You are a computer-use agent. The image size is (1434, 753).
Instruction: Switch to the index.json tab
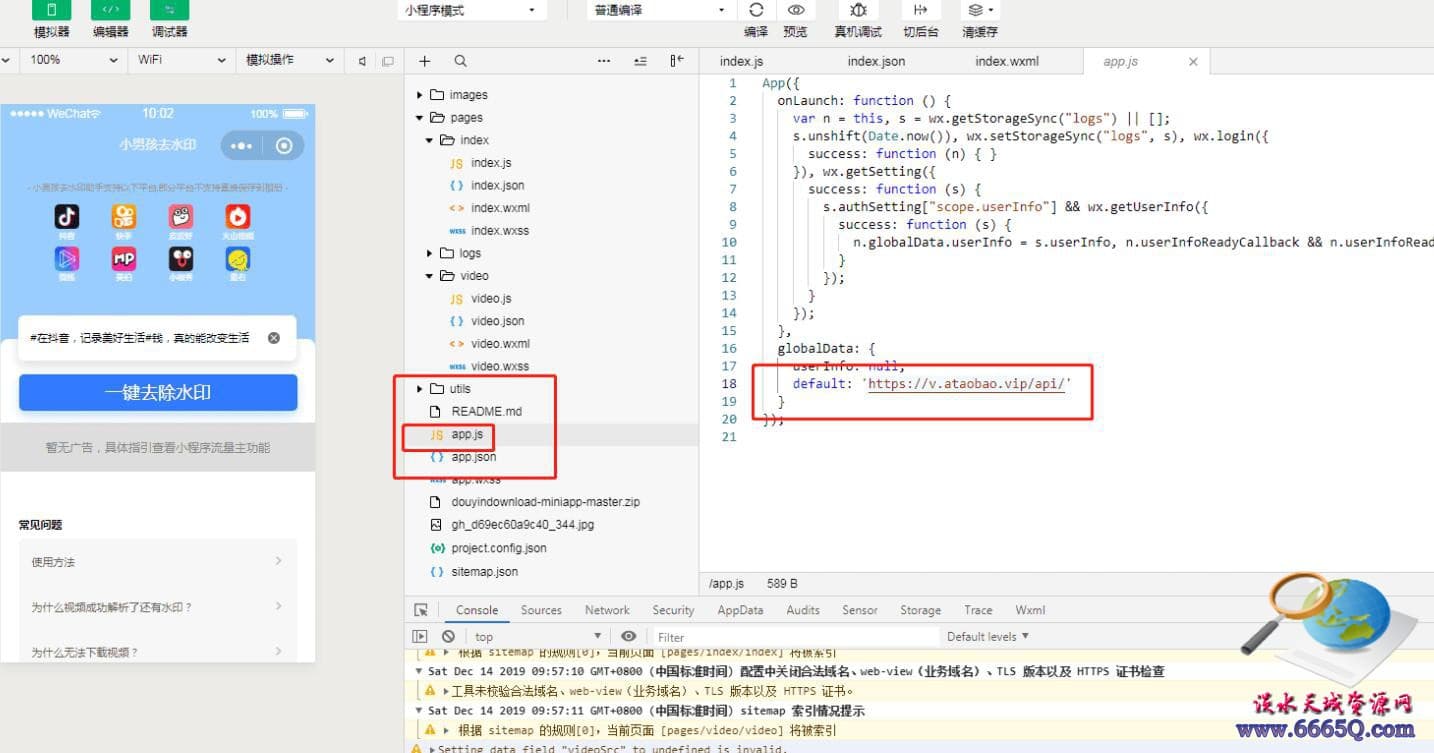[876, 61]
